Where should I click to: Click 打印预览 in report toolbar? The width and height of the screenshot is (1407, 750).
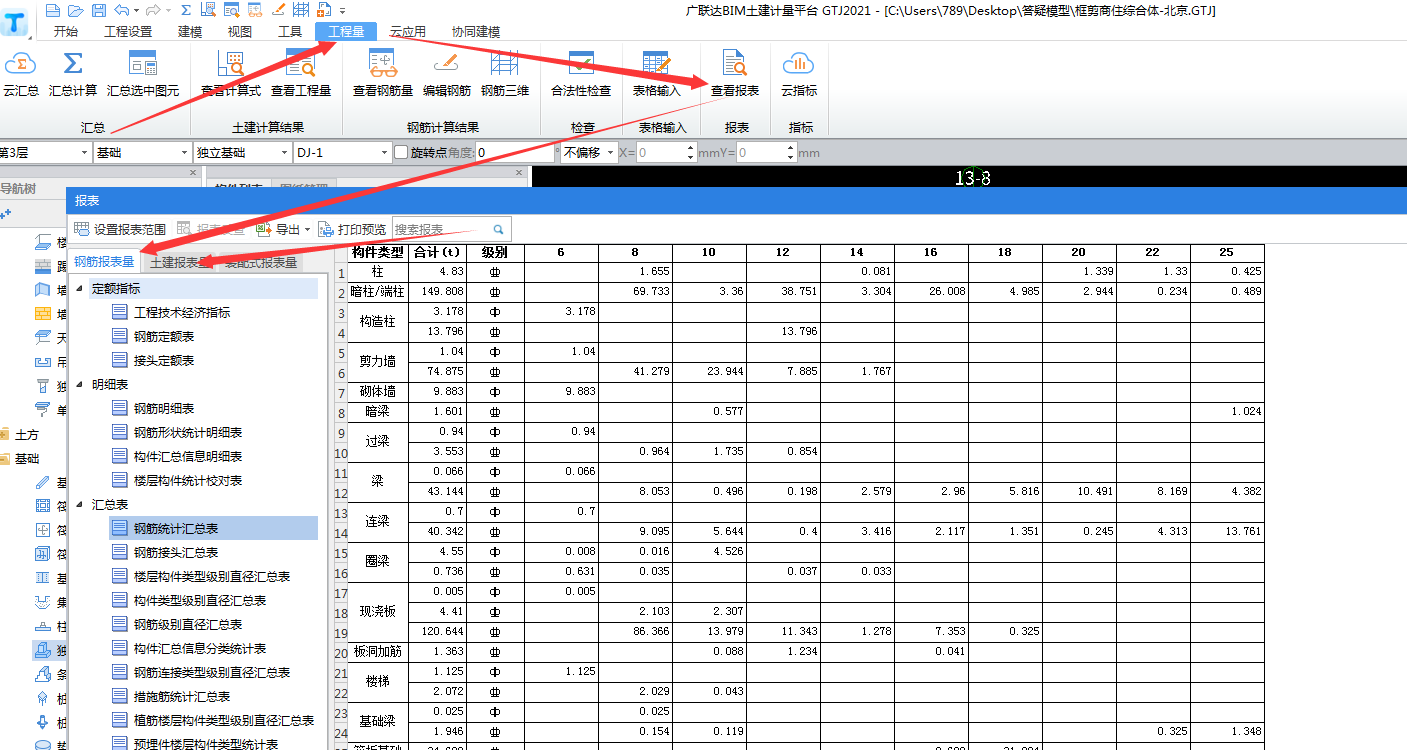(x=352, y=229)
